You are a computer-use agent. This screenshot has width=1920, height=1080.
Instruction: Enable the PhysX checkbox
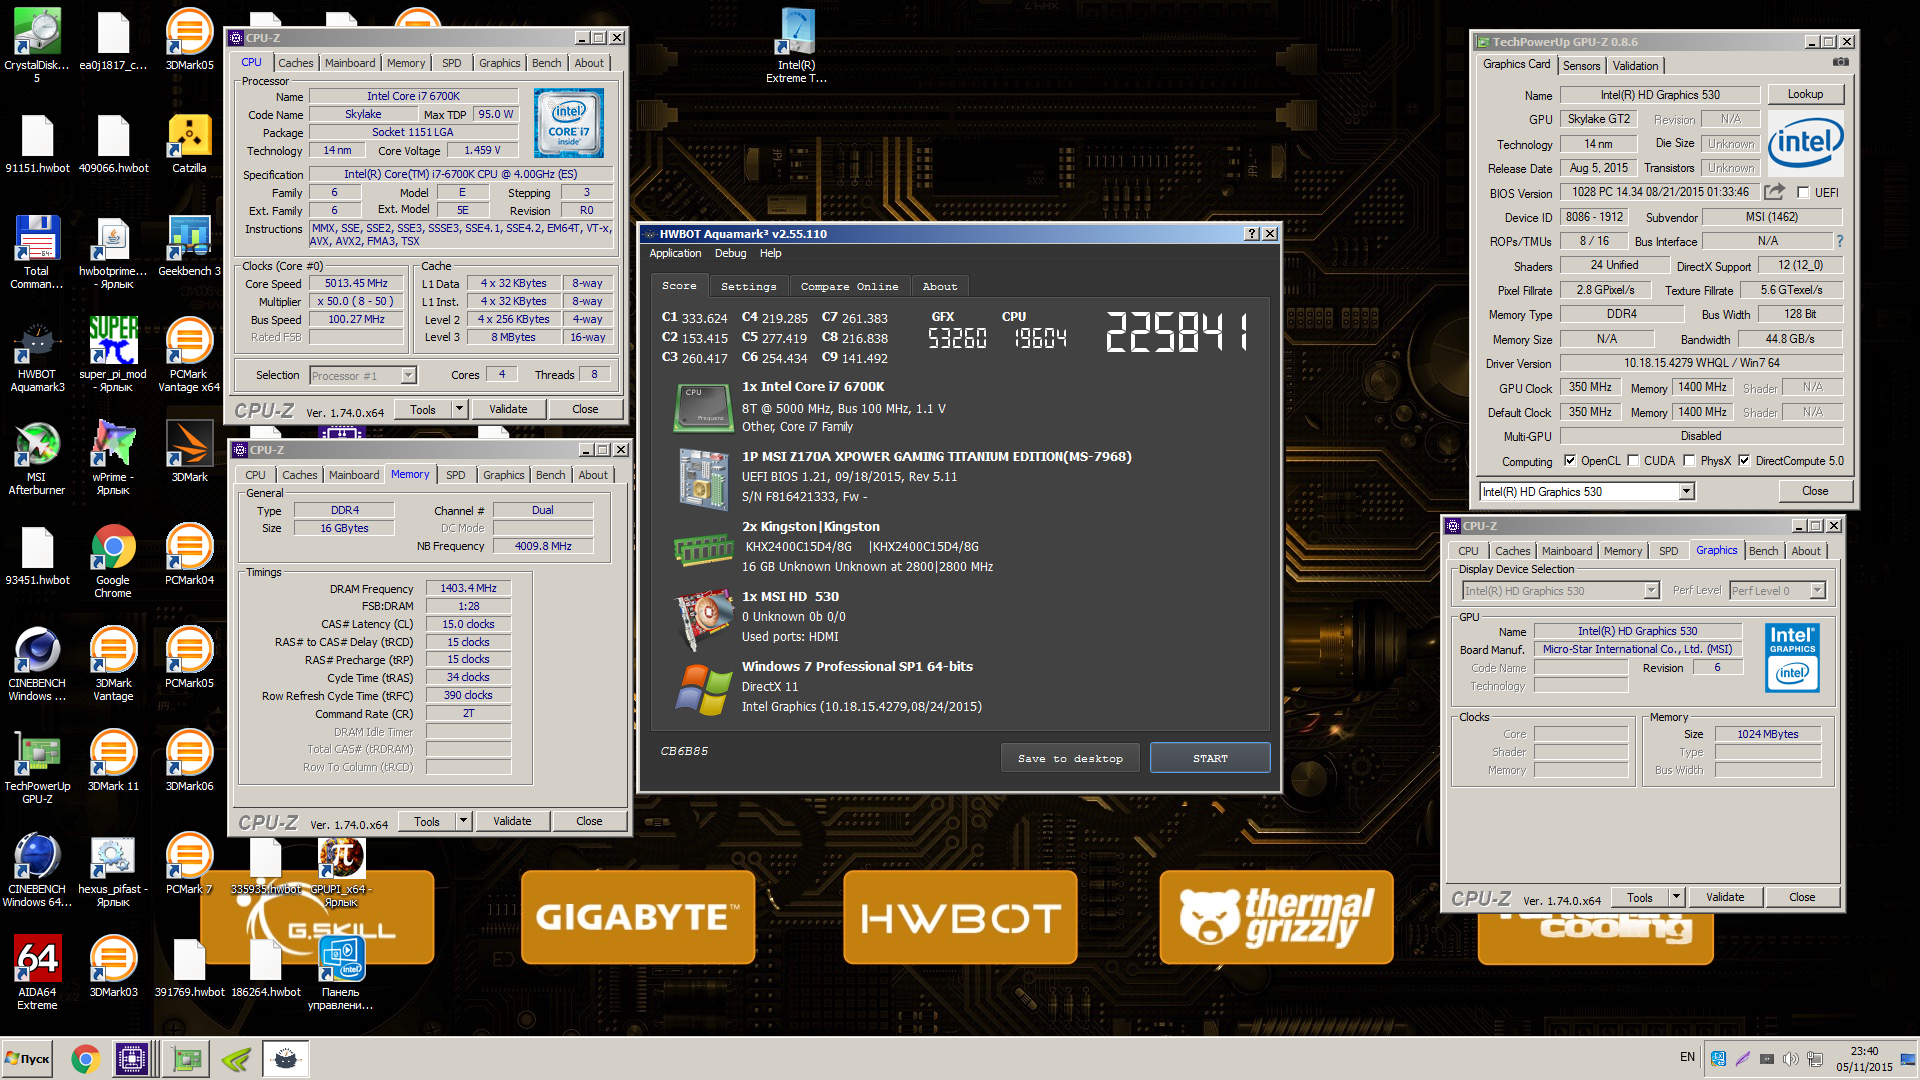(x=1689, y=461)
